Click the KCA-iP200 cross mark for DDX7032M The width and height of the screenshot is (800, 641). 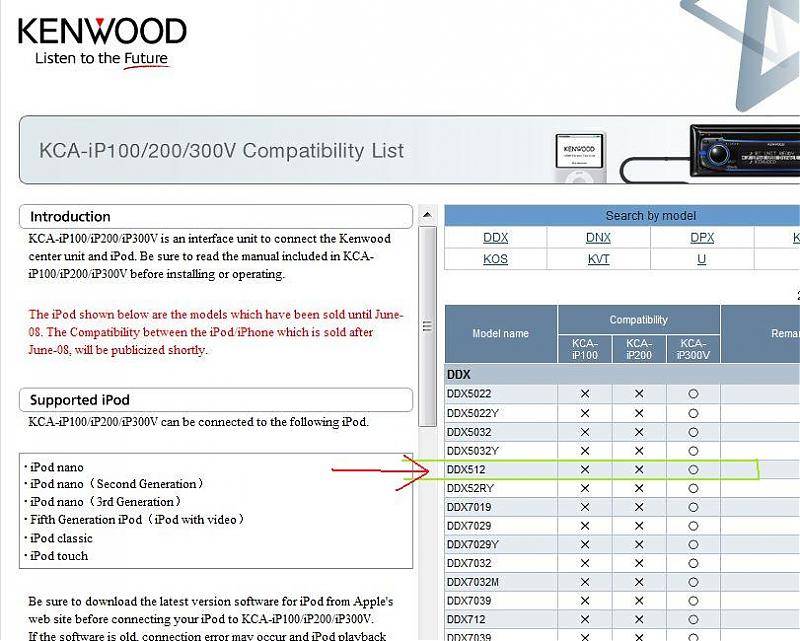coord(639,582)
